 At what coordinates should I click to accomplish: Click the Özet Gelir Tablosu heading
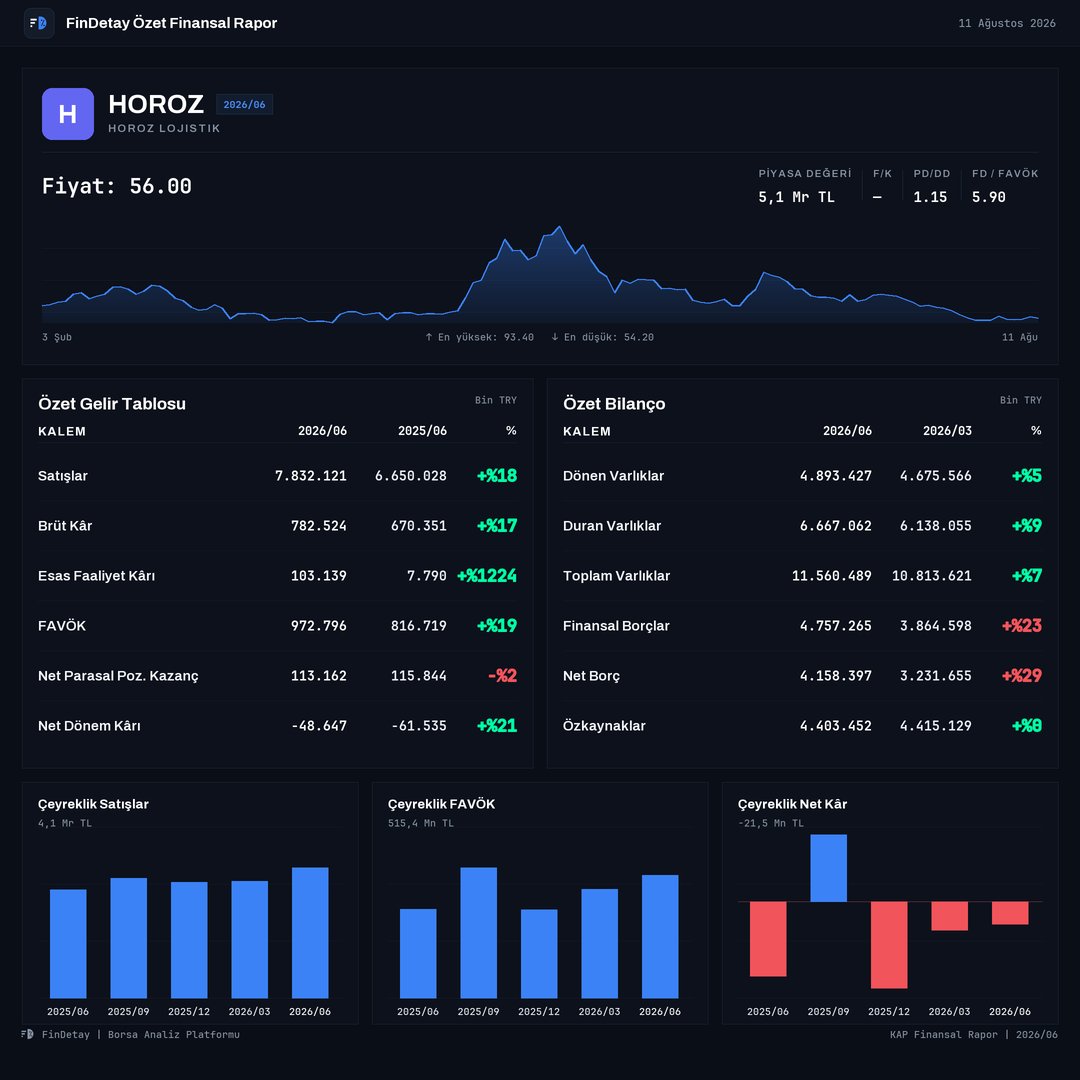[112, 404]
